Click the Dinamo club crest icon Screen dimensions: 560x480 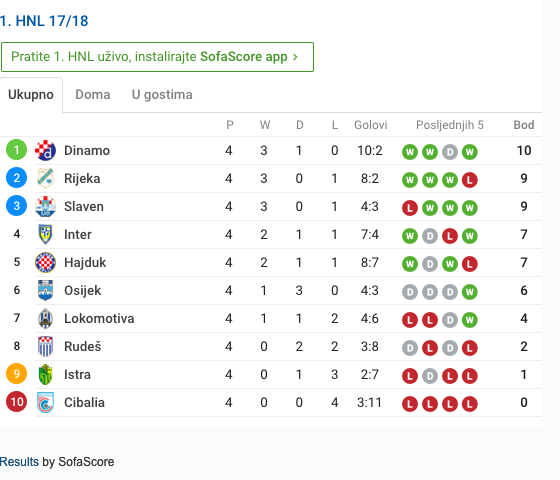click(x=45, y=150)
